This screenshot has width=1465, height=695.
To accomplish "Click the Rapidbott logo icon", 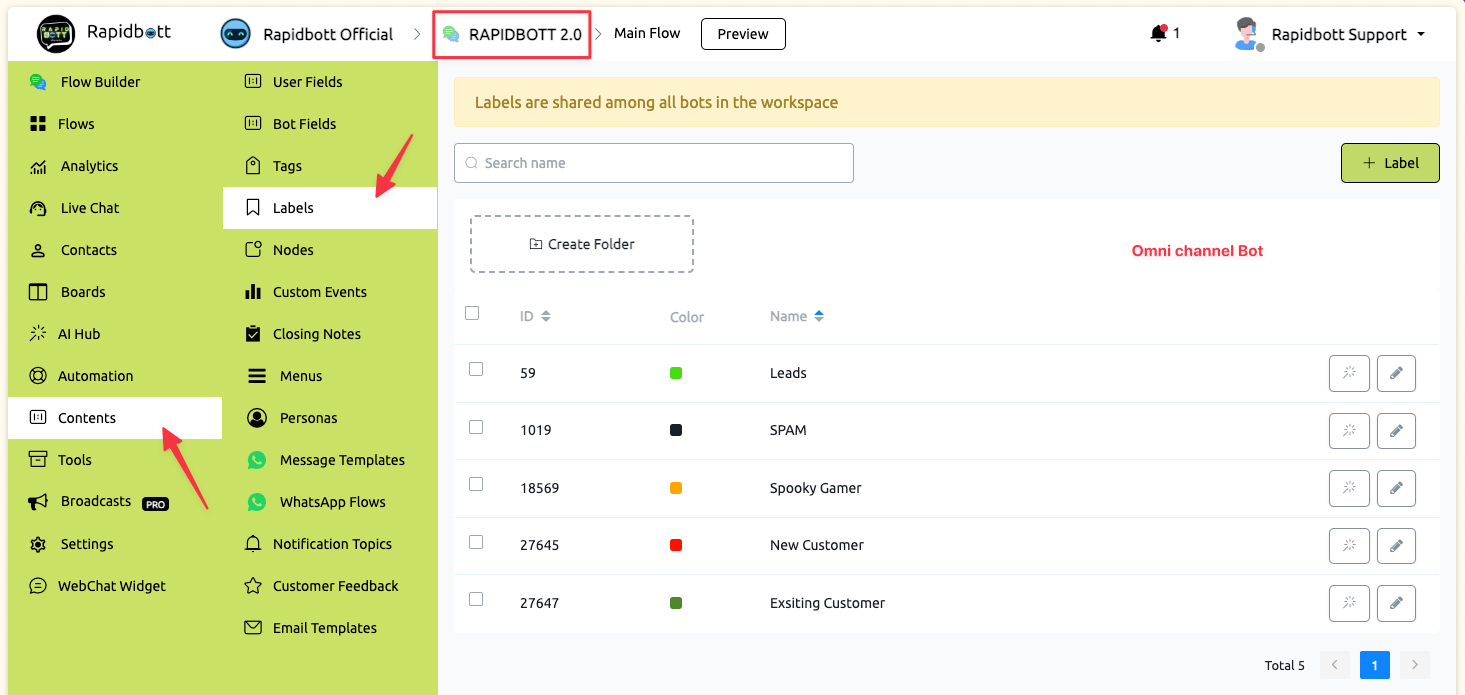I will [x=56, y=34].
